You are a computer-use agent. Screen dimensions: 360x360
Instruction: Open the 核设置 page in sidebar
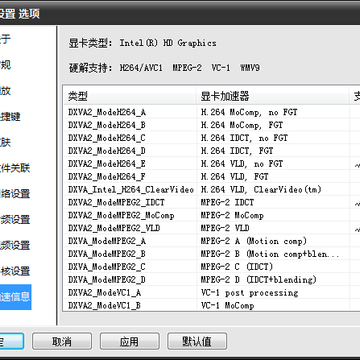(15, 271)
